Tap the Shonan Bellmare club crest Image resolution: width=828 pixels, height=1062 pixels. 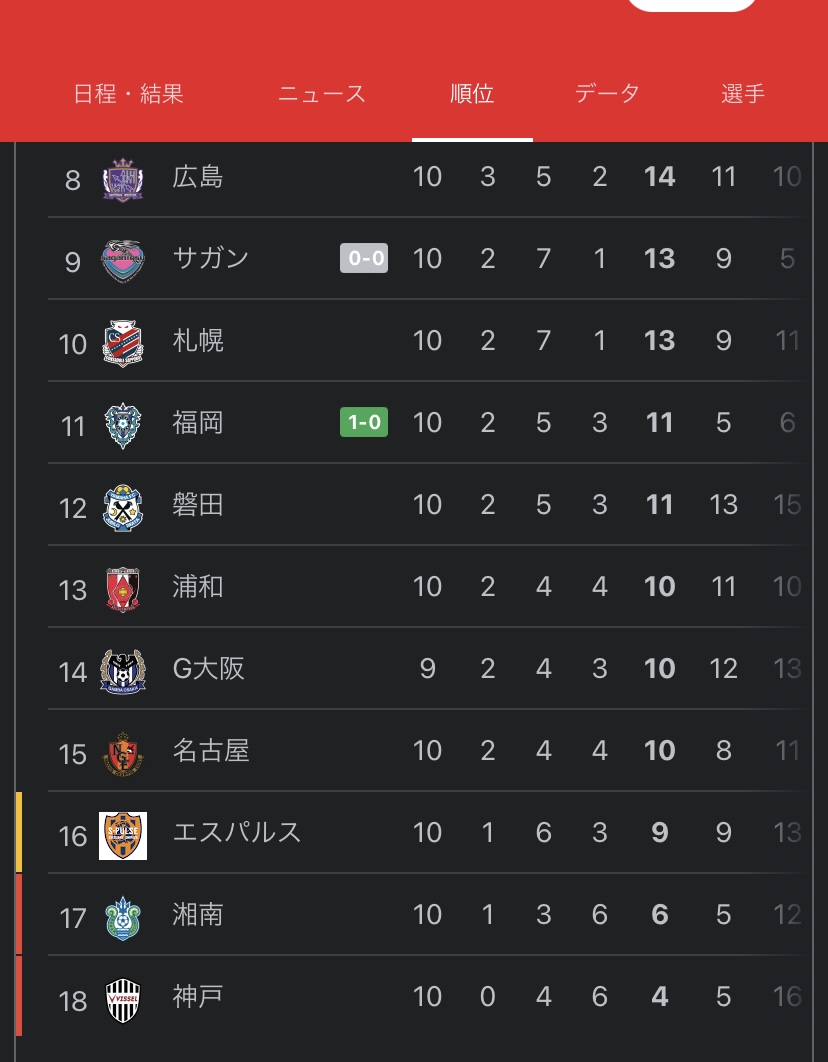[123, 917]
